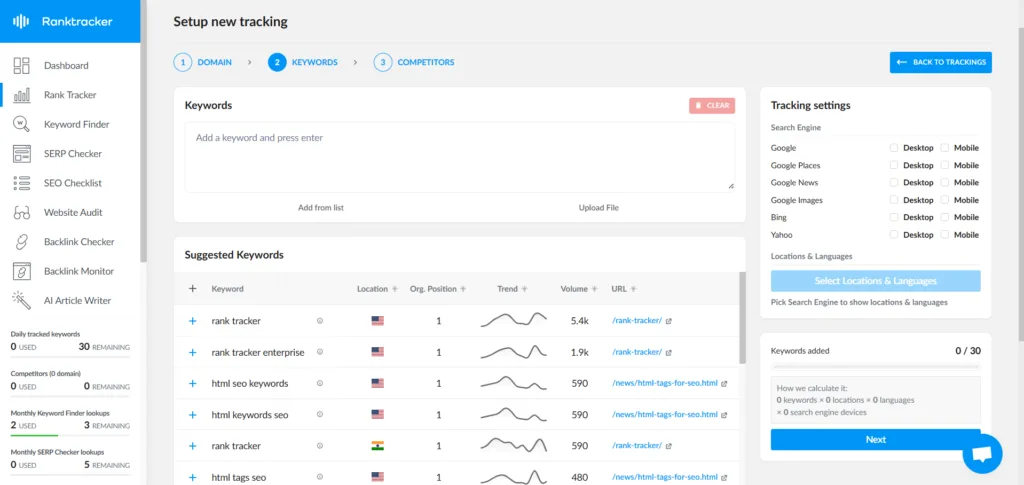1024x485 pixels.
Task: Open the /news/html-tags-for-seo.html link for 'html seo keywords'
Action: click(665, 384)
